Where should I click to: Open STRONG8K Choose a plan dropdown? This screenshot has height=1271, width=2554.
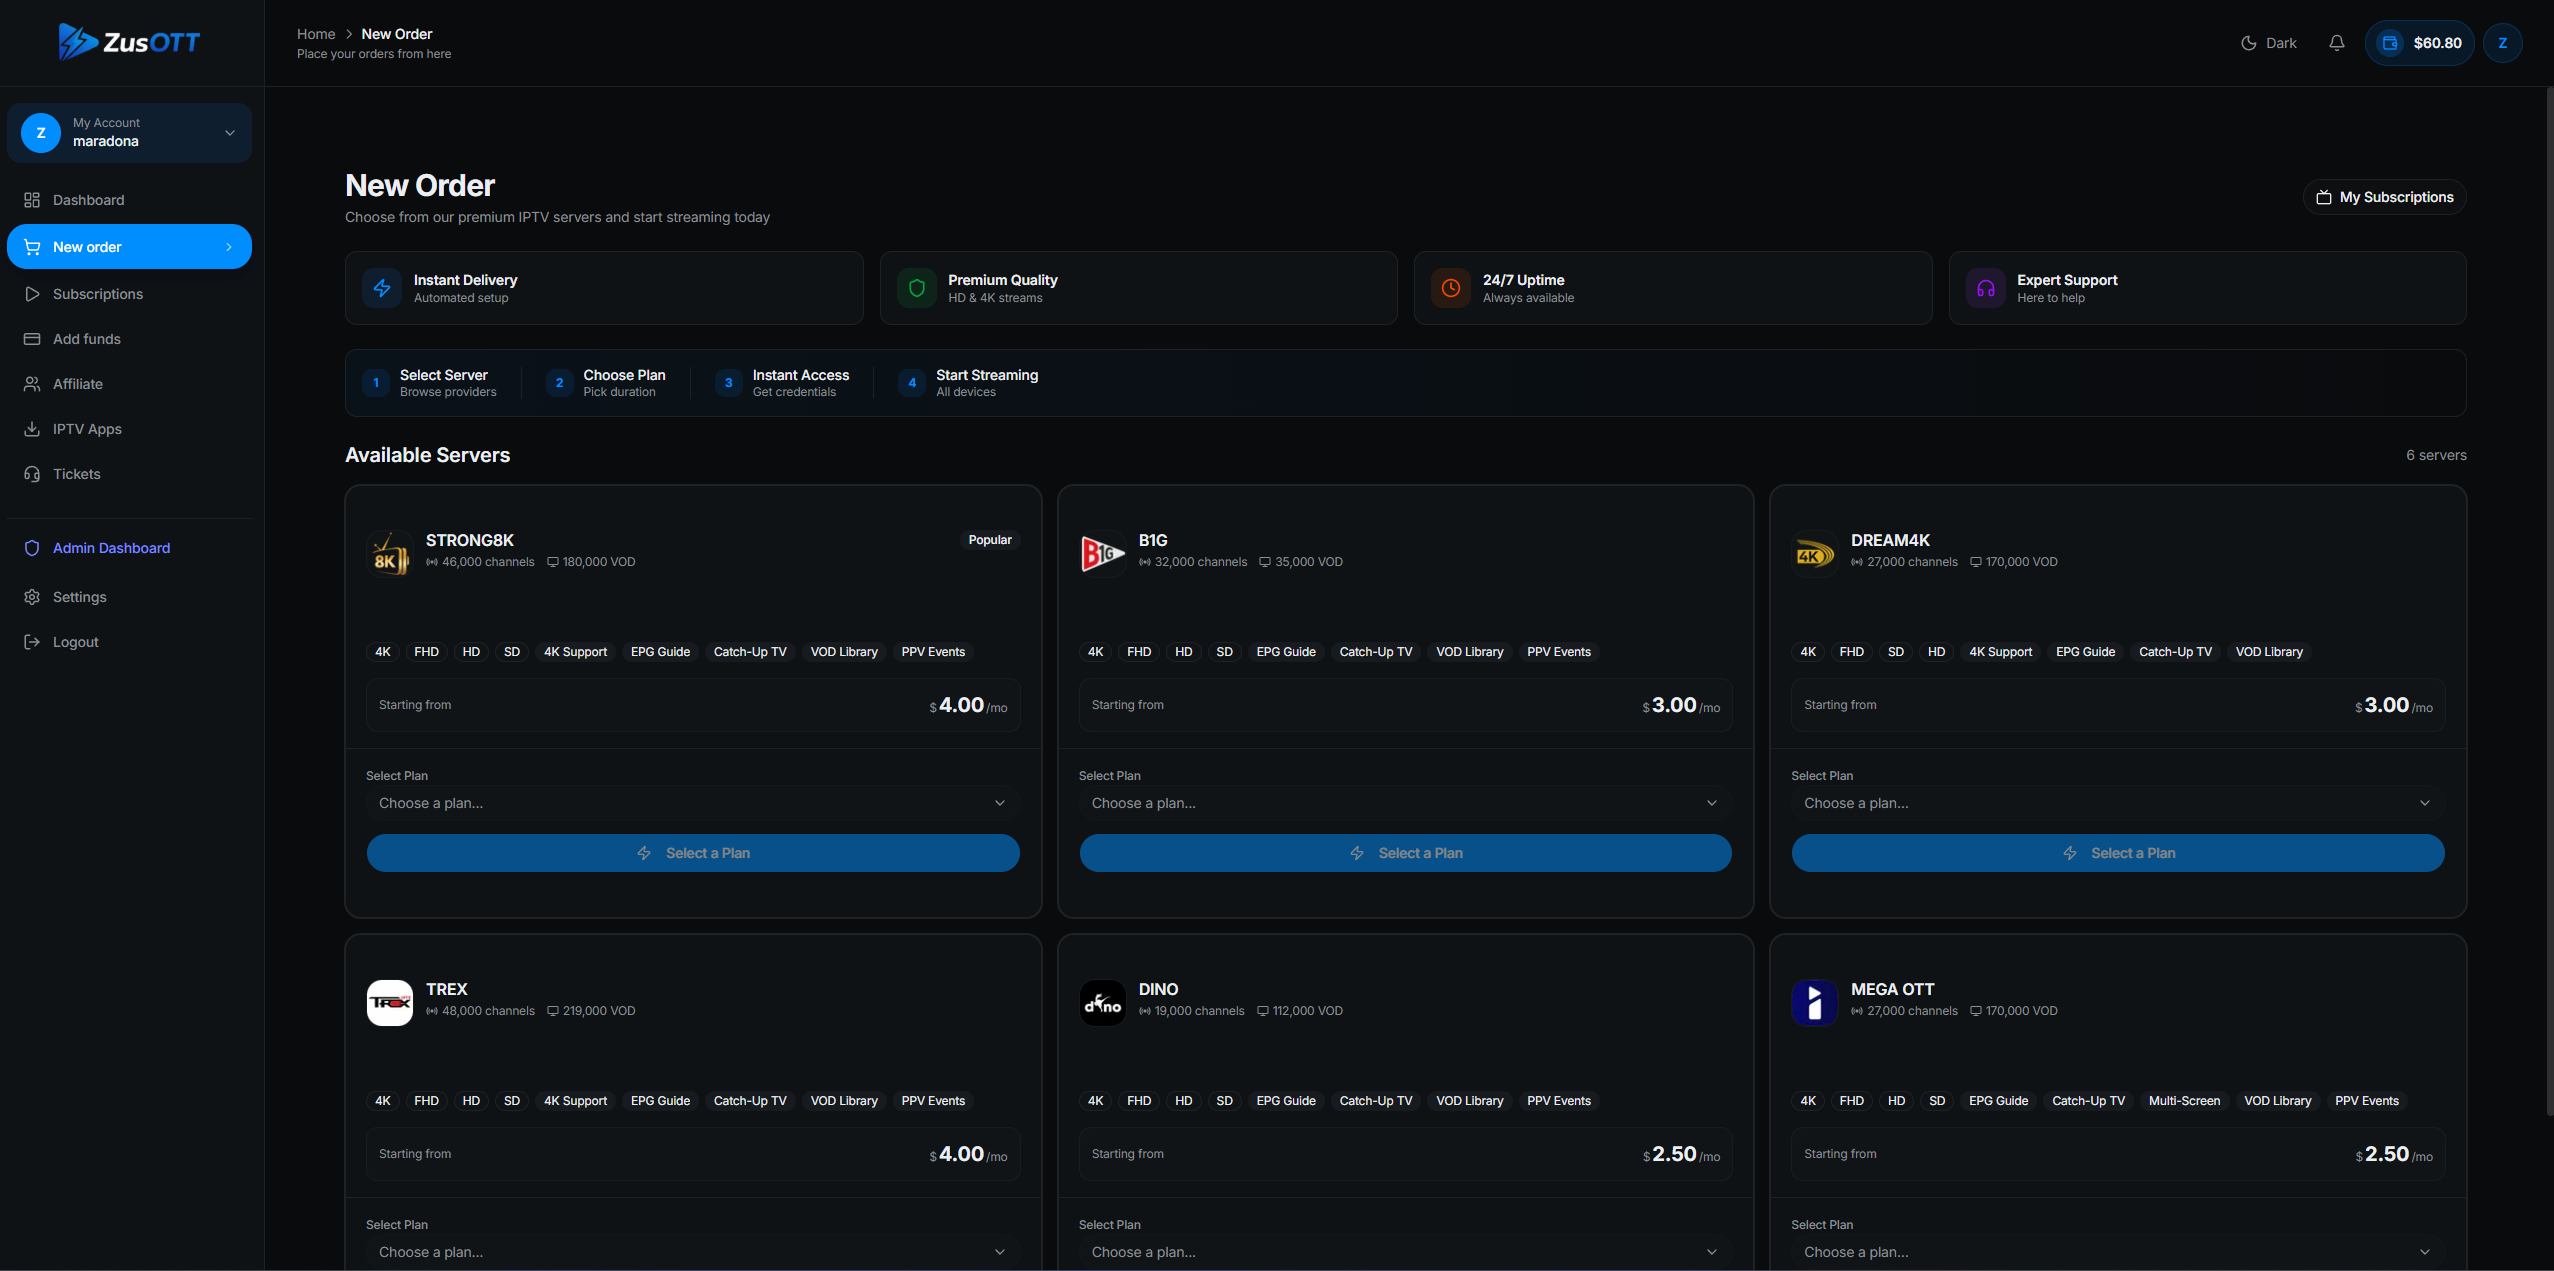point(692,803)
